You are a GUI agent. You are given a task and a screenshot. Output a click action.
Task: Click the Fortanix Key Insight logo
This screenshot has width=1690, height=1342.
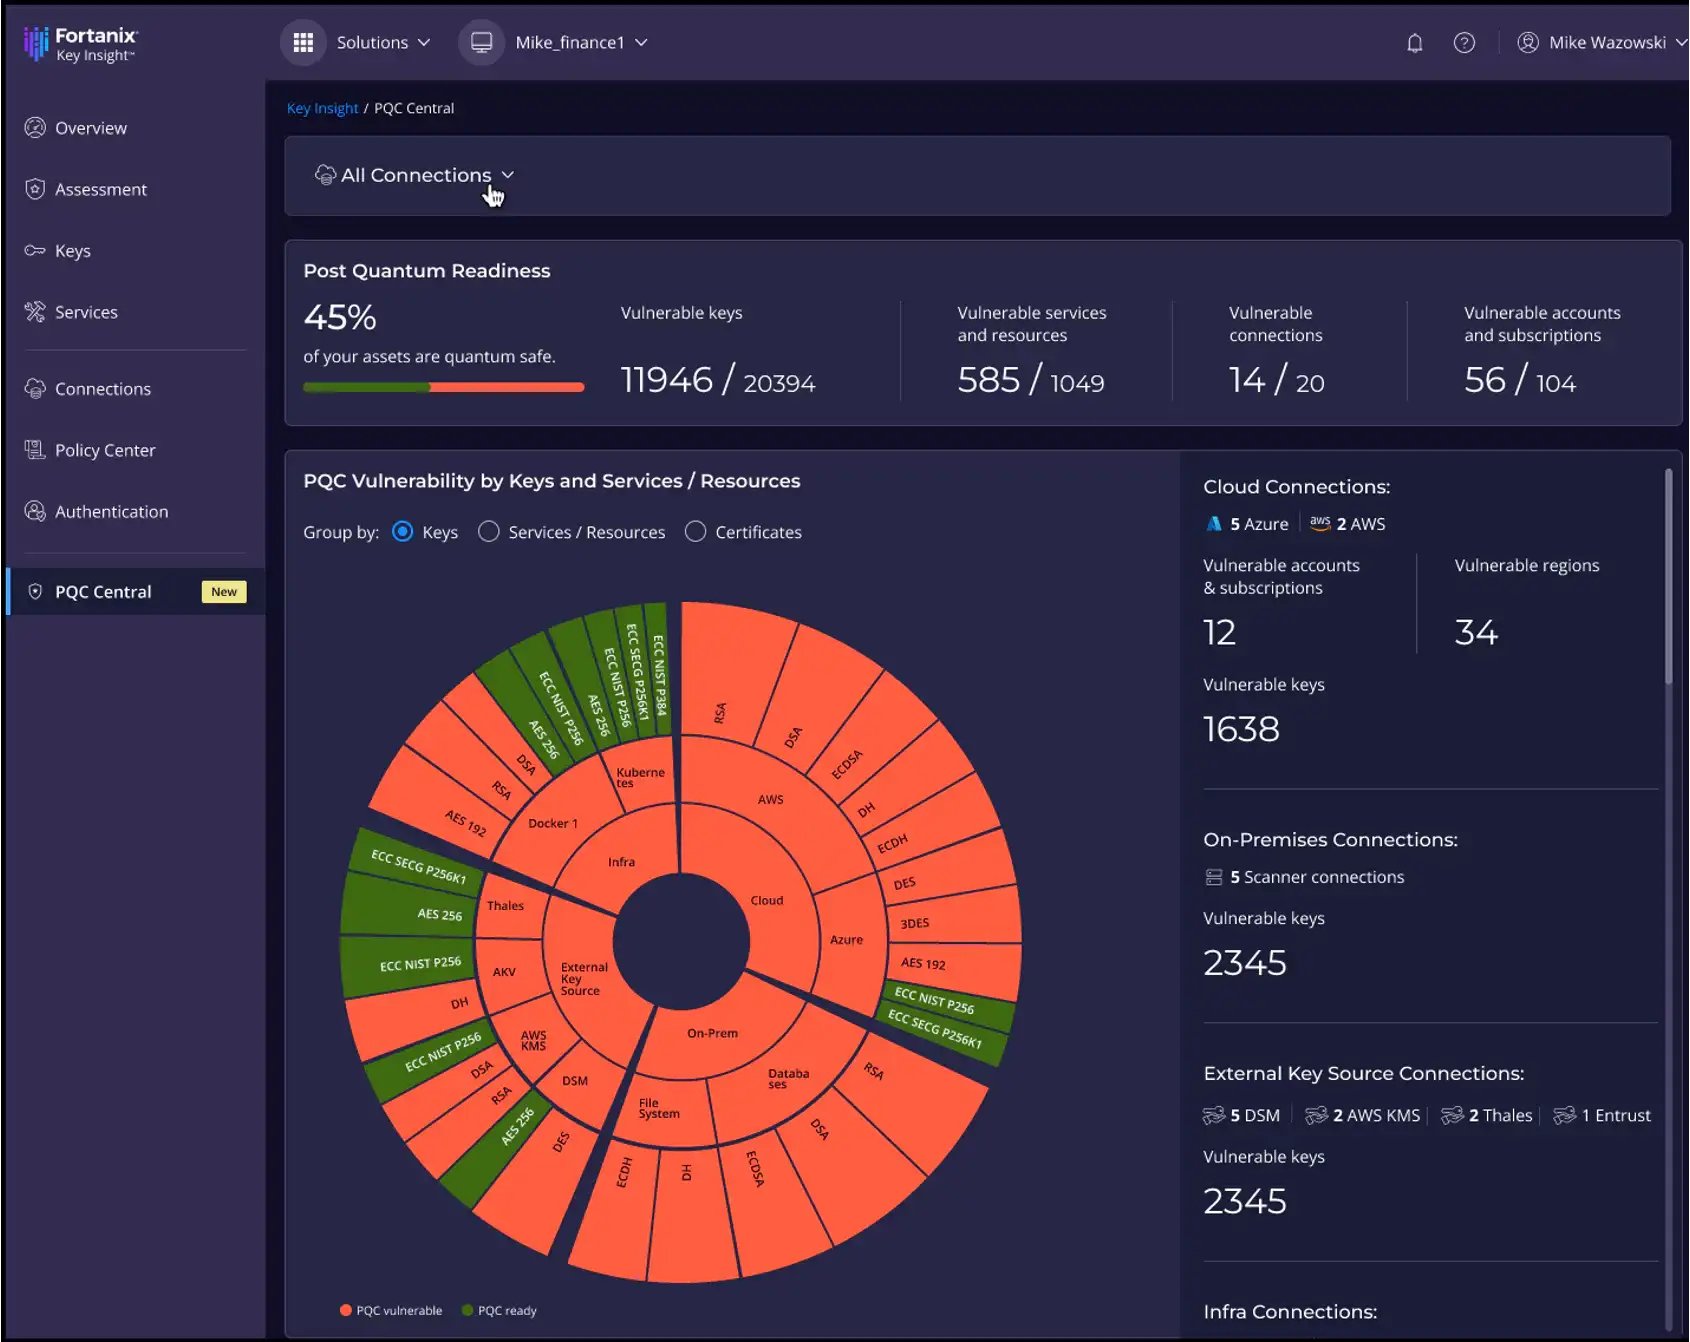tap(80, 44)
